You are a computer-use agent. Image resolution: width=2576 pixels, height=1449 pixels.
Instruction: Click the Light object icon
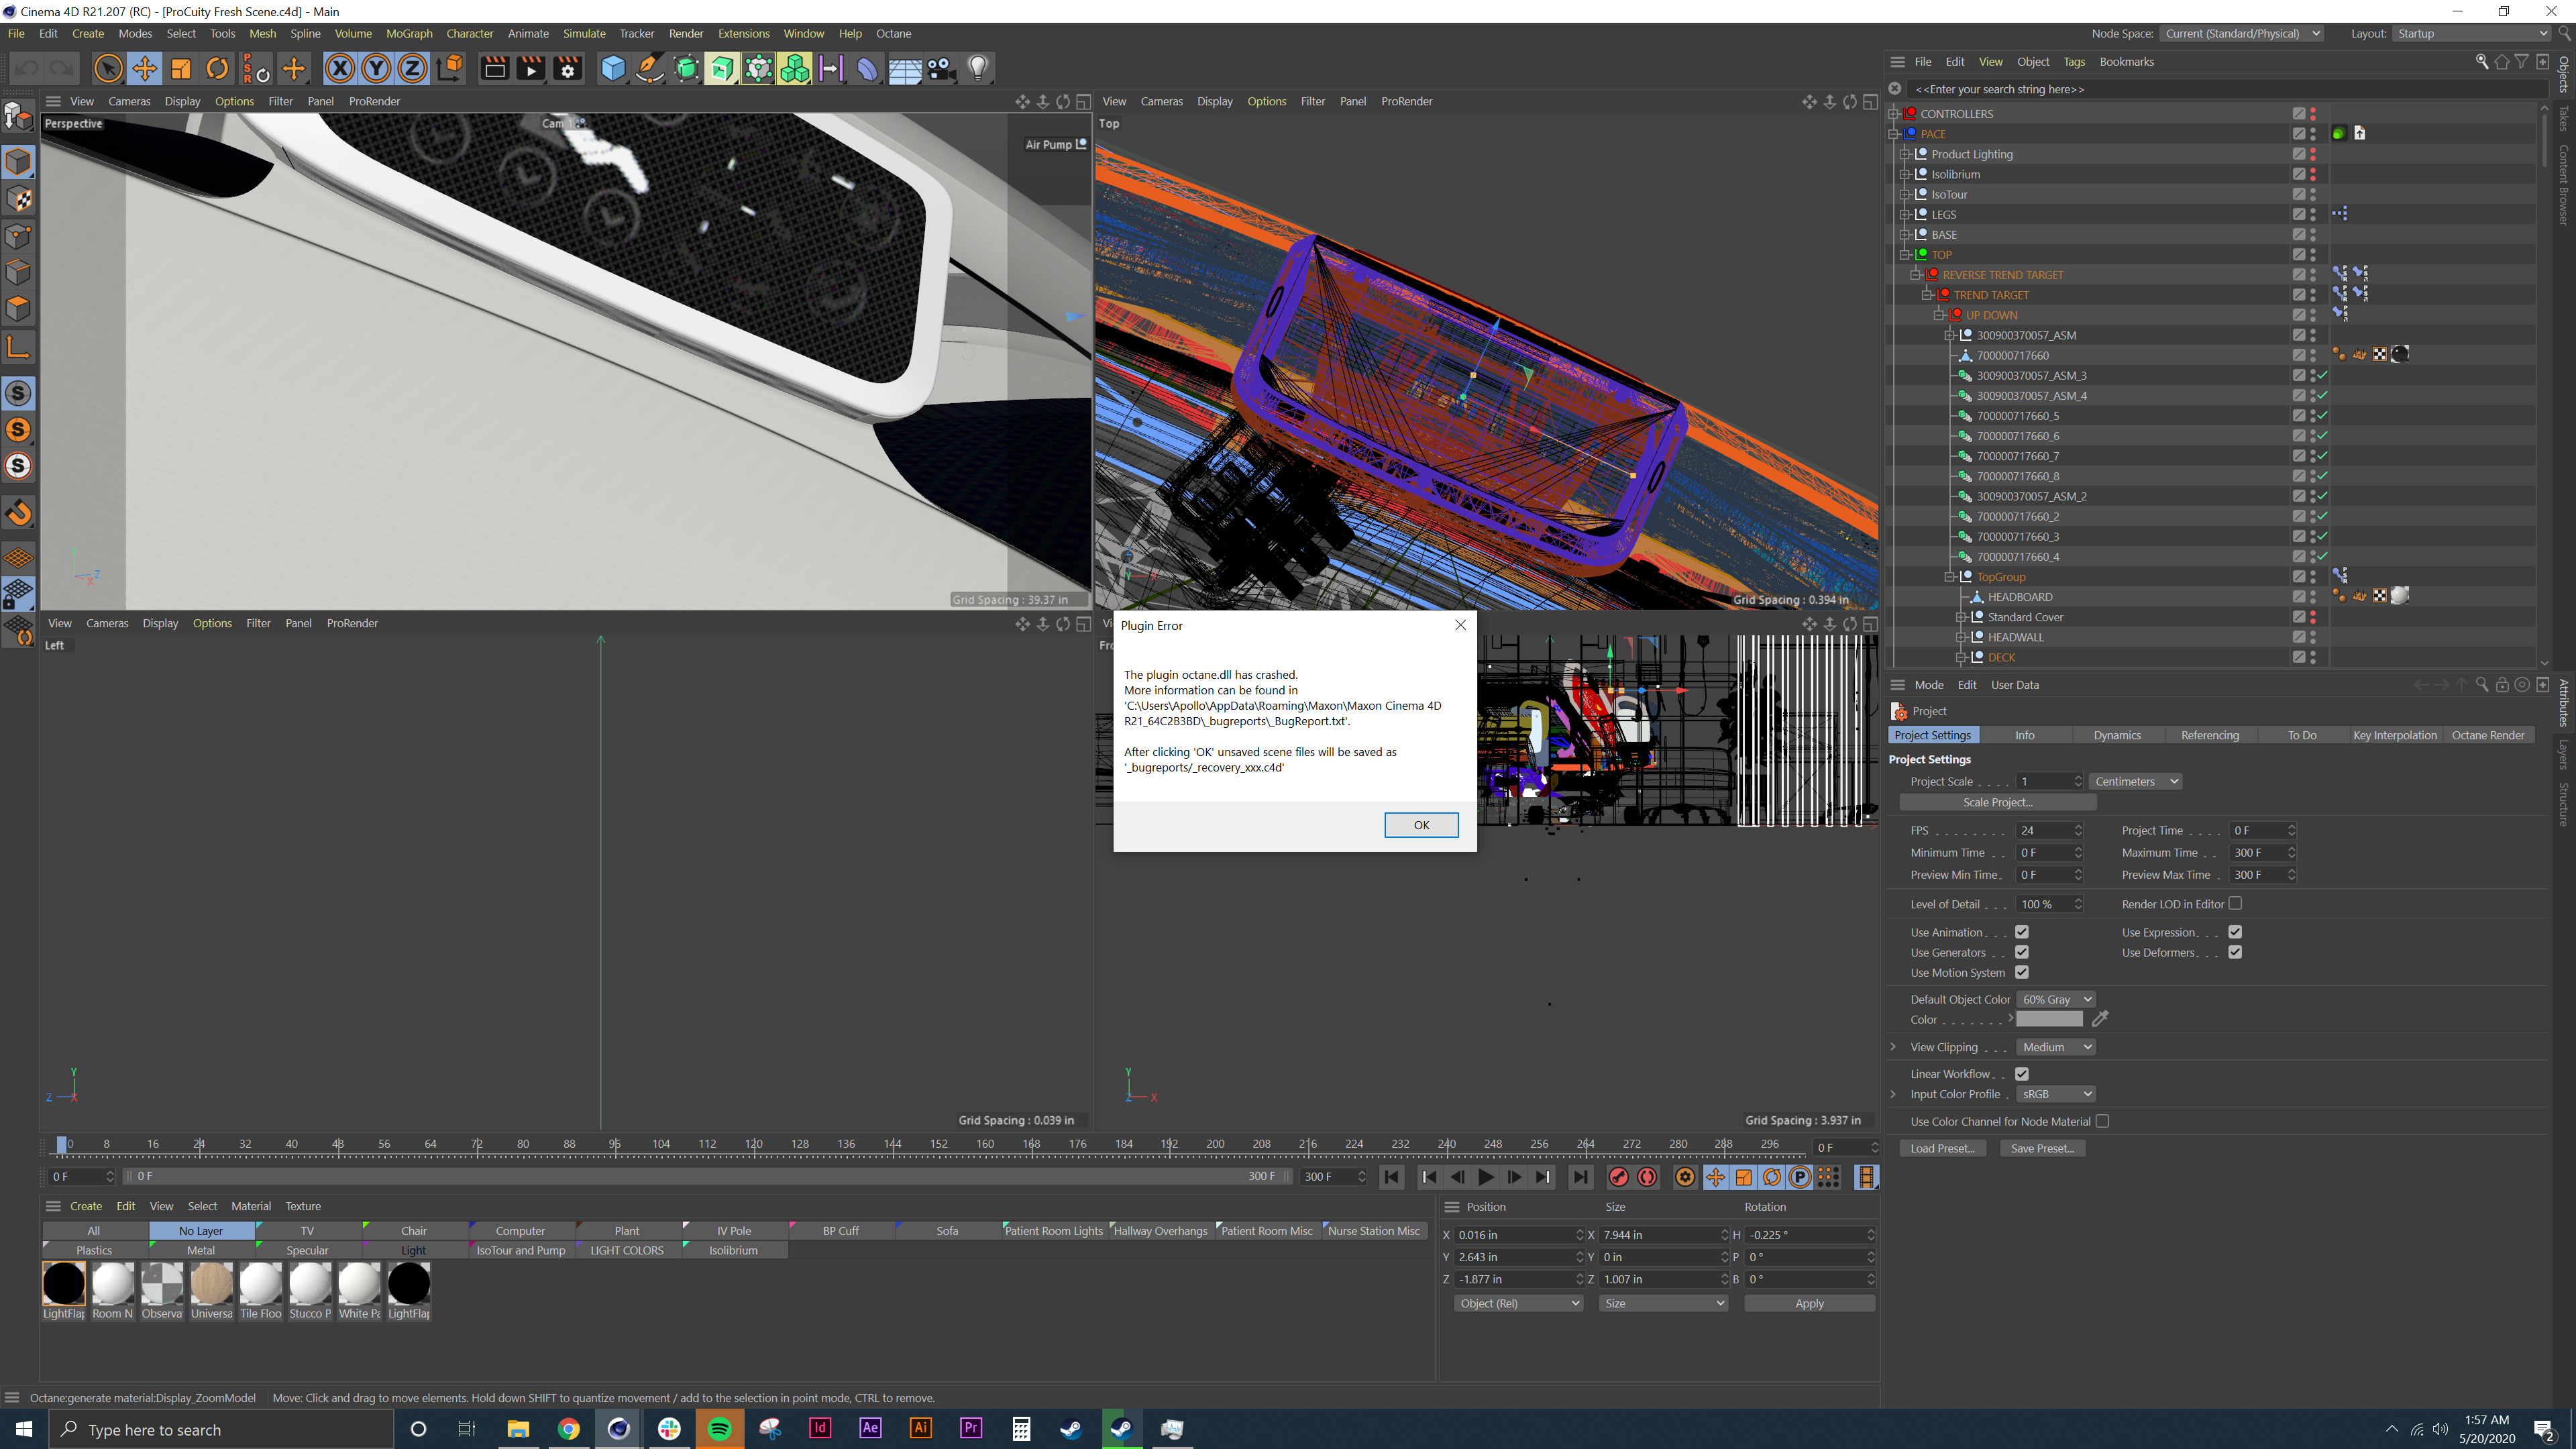tap(978, 68)
